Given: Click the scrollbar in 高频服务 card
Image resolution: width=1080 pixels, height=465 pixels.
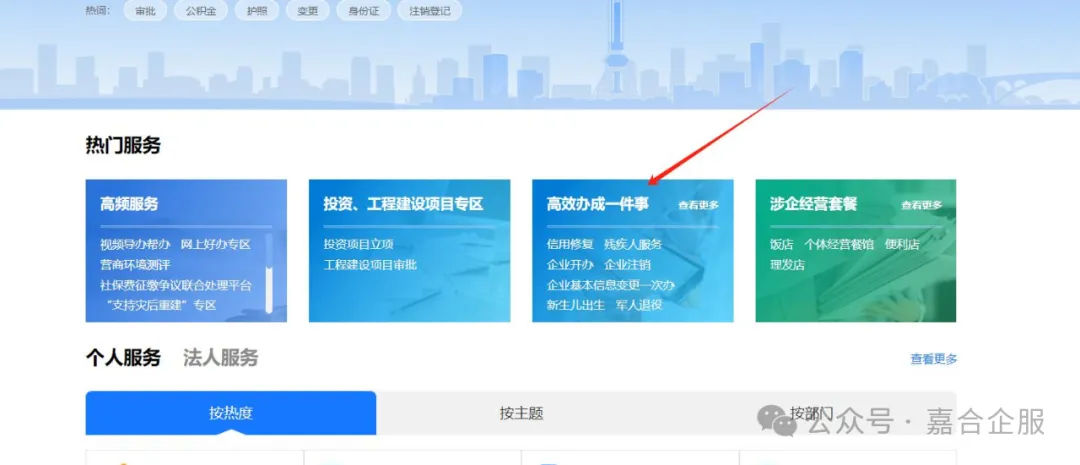Looking at the screenshot, I should coord(269,273).
